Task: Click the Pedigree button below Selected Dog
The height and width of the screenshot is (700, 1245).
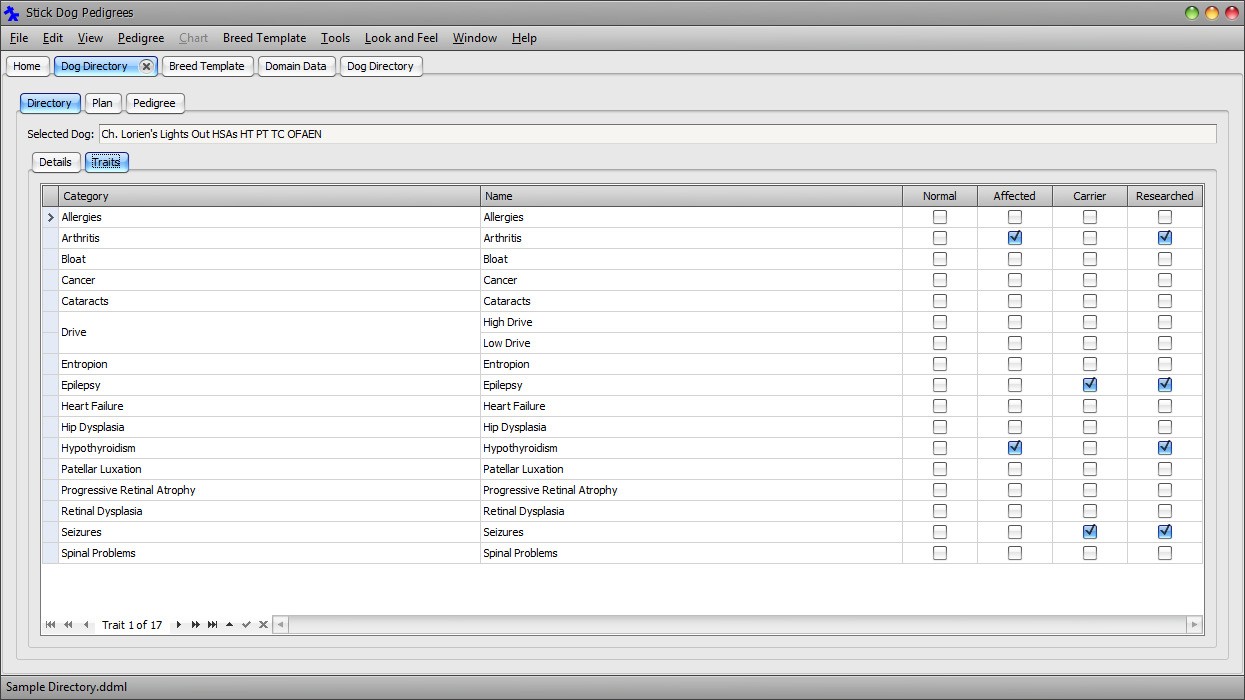Action: click(154, 102)
